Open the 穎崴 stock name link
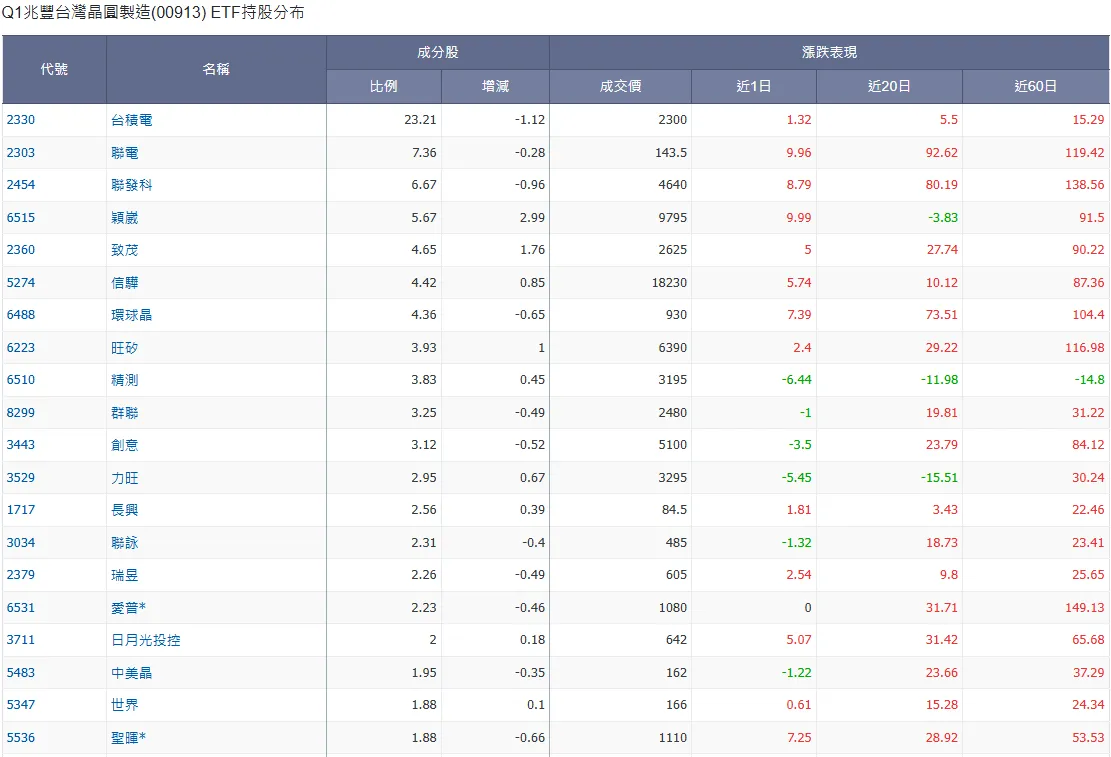The image size is (1111, 757). [x=125, y=218]
